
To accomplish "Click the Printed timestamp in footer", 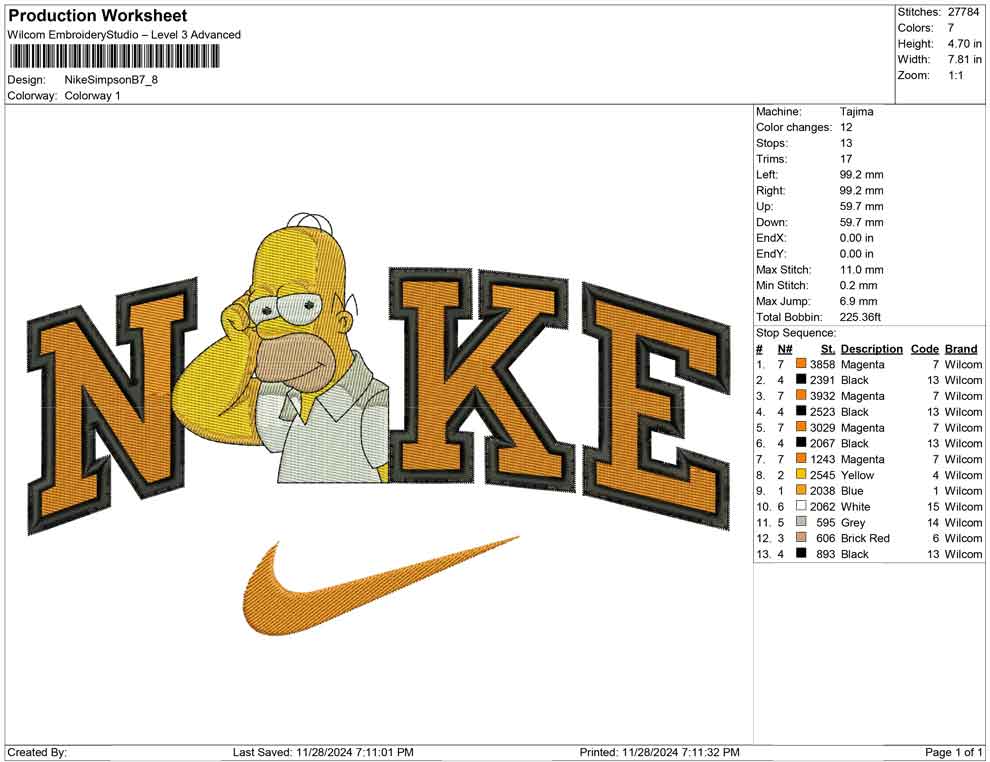I will point(659,752).
